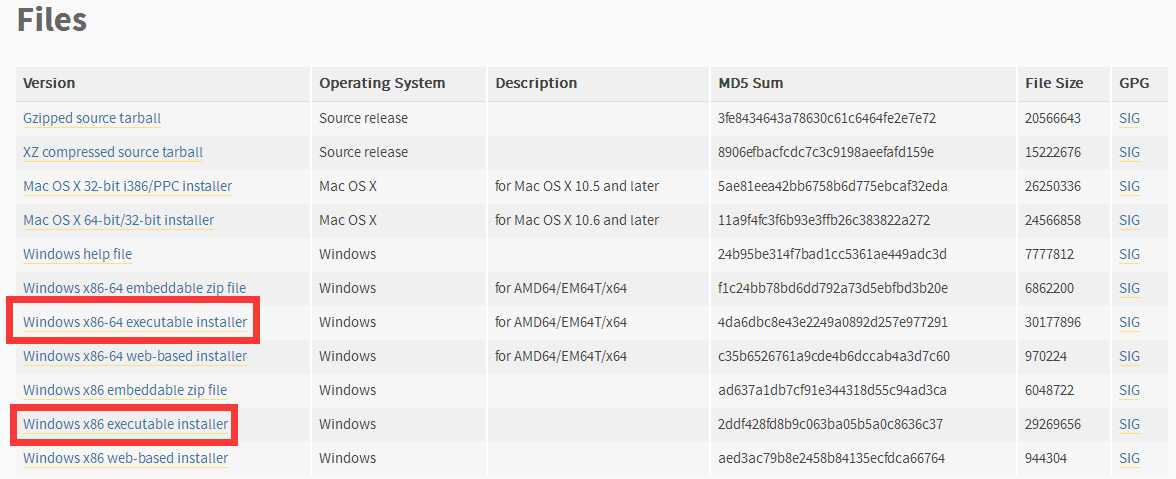Click Windows x86-64 executable installer link

click(135, 322)
